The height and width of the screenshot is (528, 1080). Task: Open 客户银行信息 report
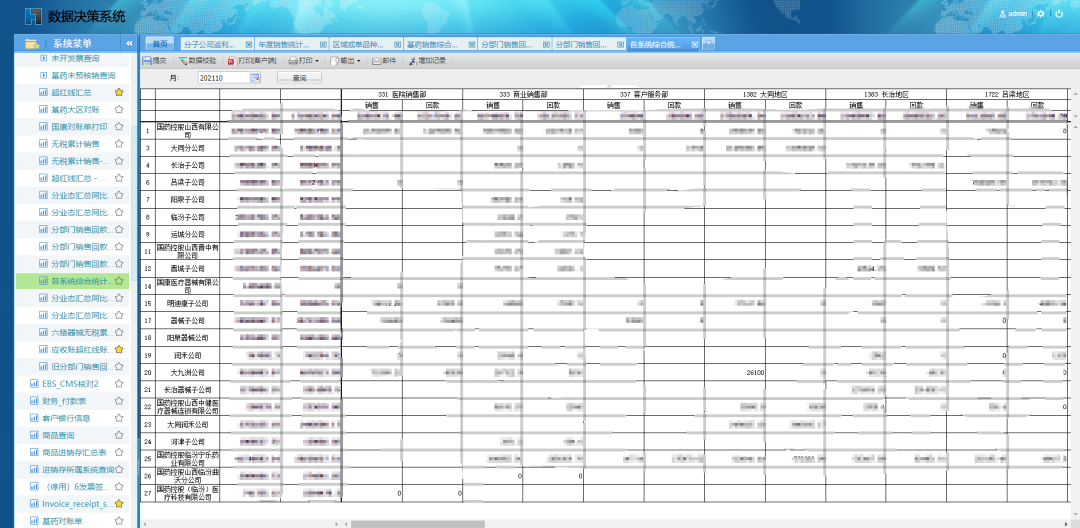(x=66, y=418)
